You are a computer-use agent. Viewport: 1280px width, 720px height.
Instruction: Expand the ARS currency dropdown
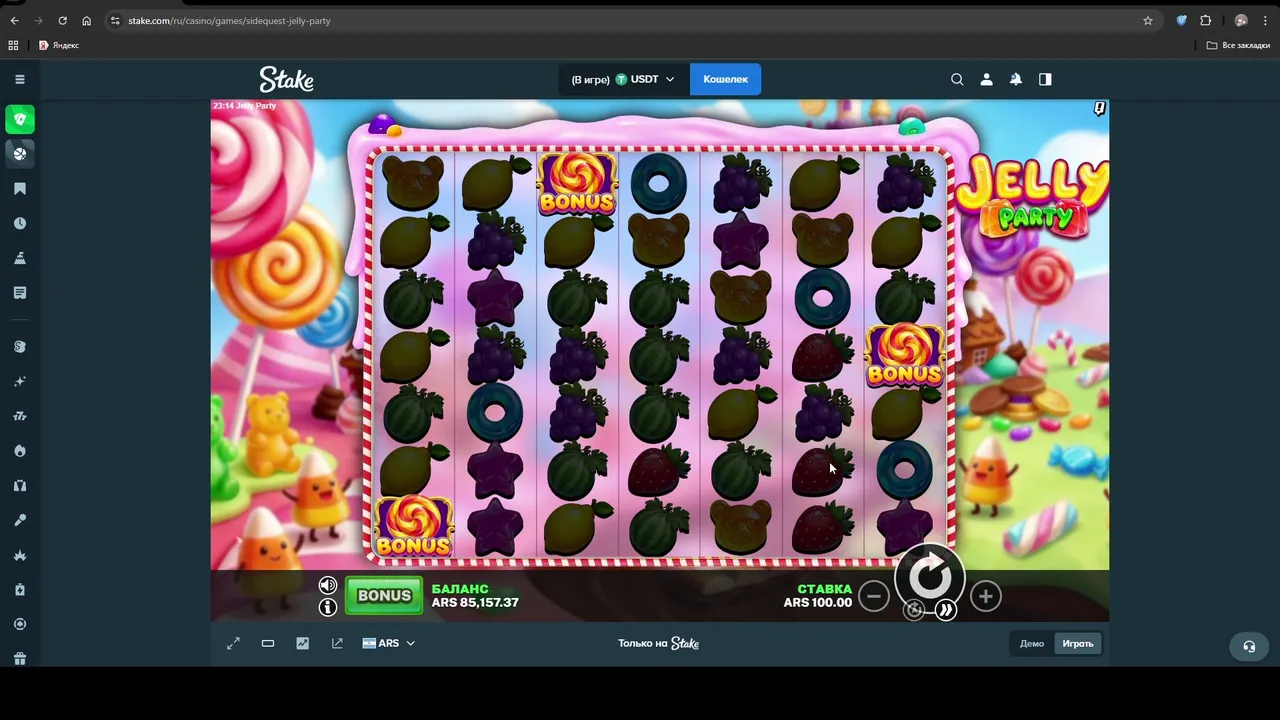point(389,643)
